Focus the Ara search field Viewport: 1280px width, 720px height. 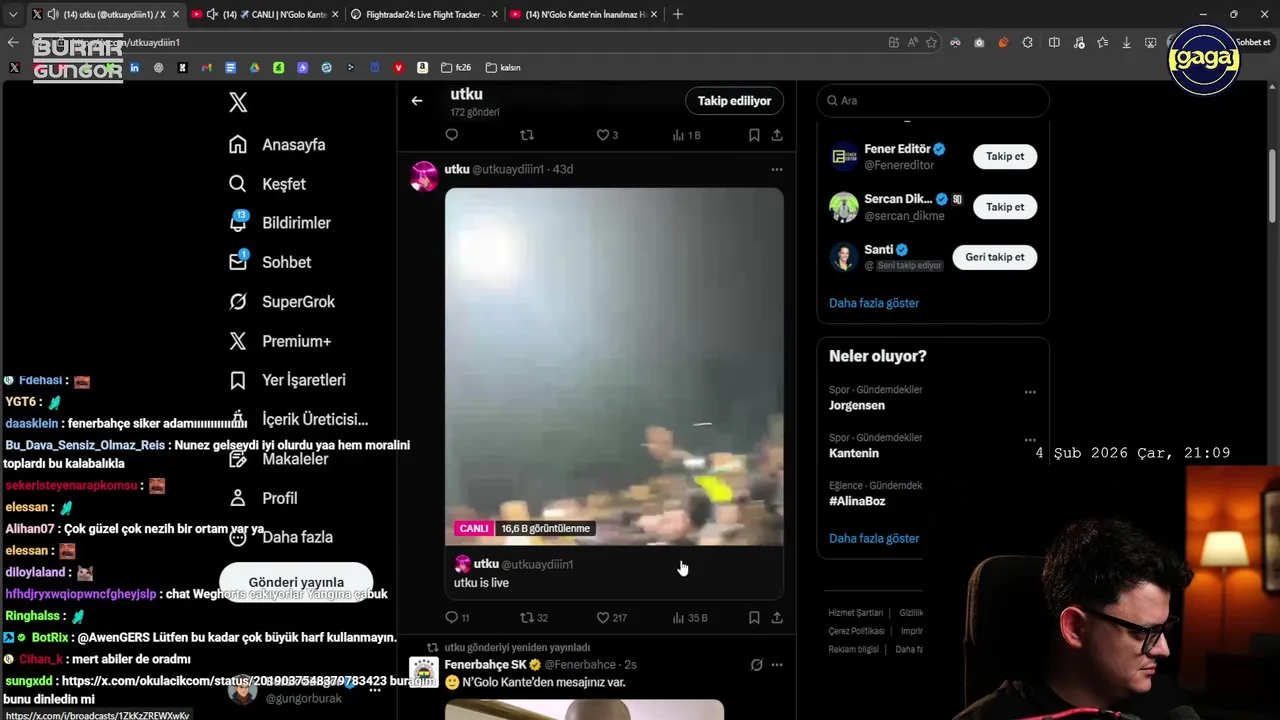click(x=933, y=101)
